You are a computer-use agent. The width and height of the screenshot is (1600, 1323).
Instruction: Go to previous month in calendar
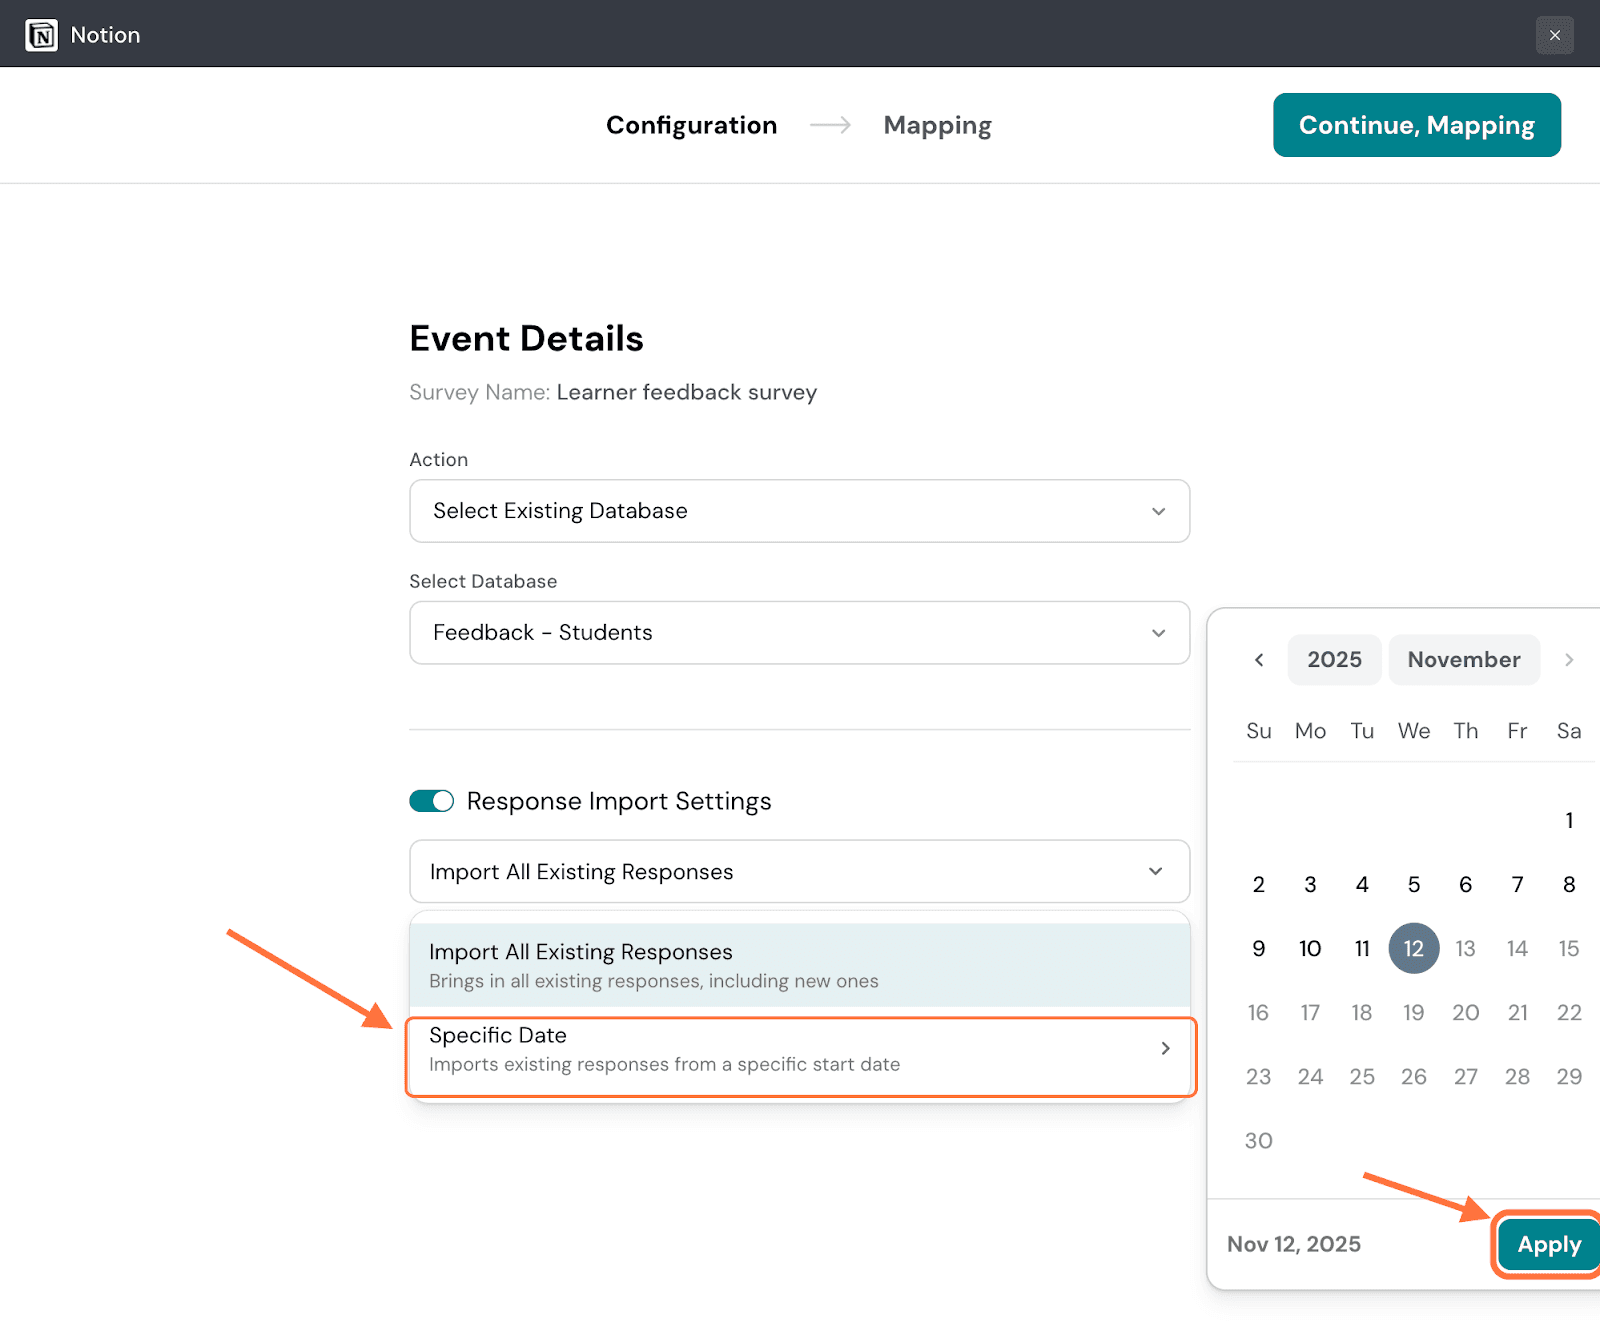[x=1259, y=660]
